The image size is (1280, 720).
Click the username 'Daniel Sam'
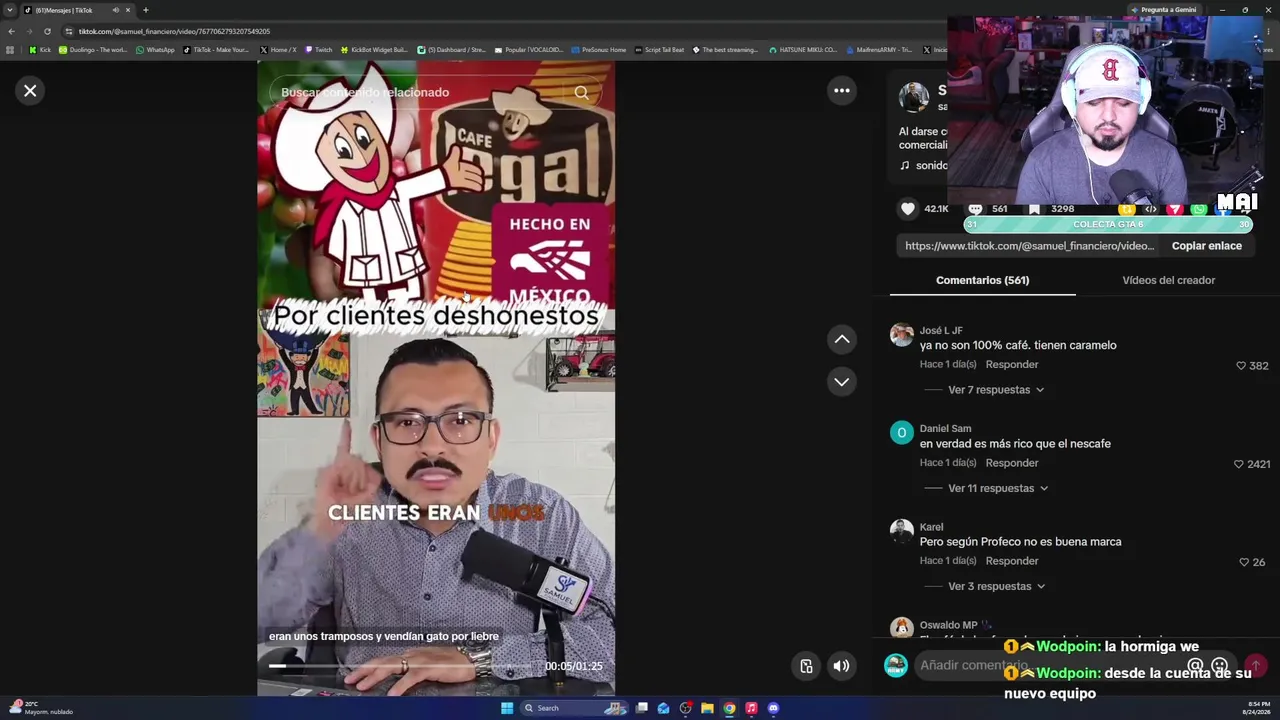pyautogui.click(x=945, y=429)
